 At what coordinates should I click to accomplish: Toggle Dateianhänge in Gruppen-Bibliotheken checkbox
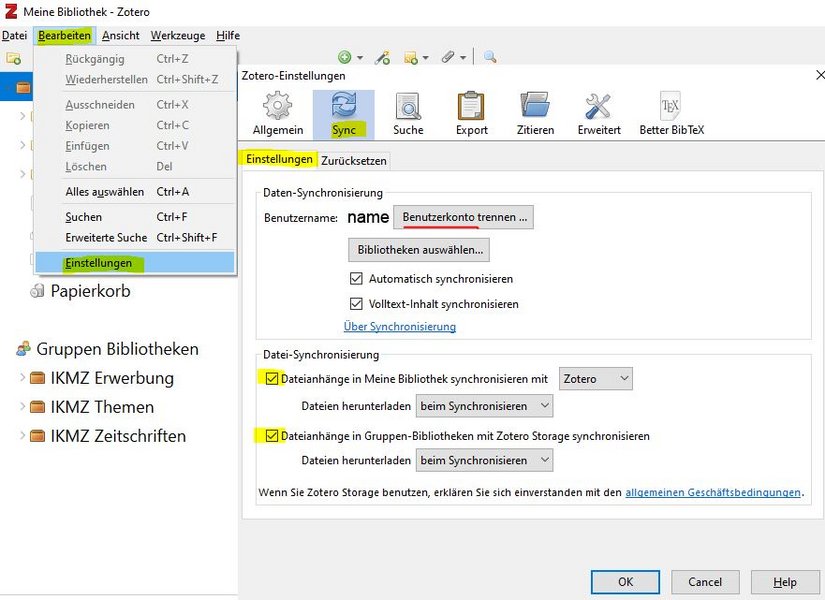coord(272,436)
